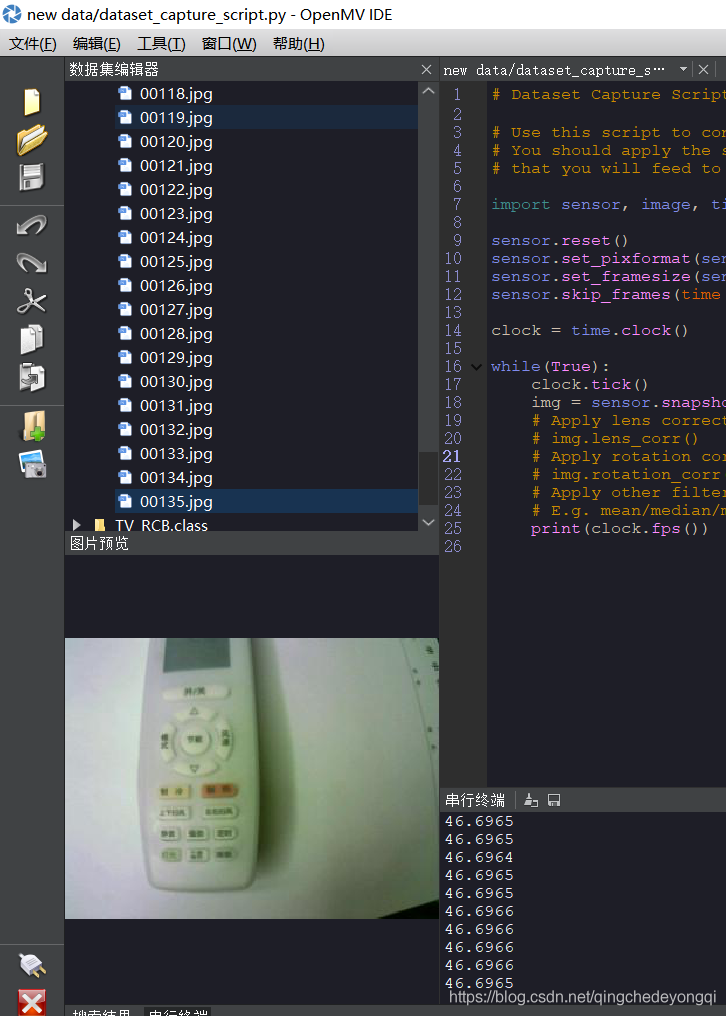Close the dataset editor panel
This screenshot has height=1016, width=726.
[426, 69]
